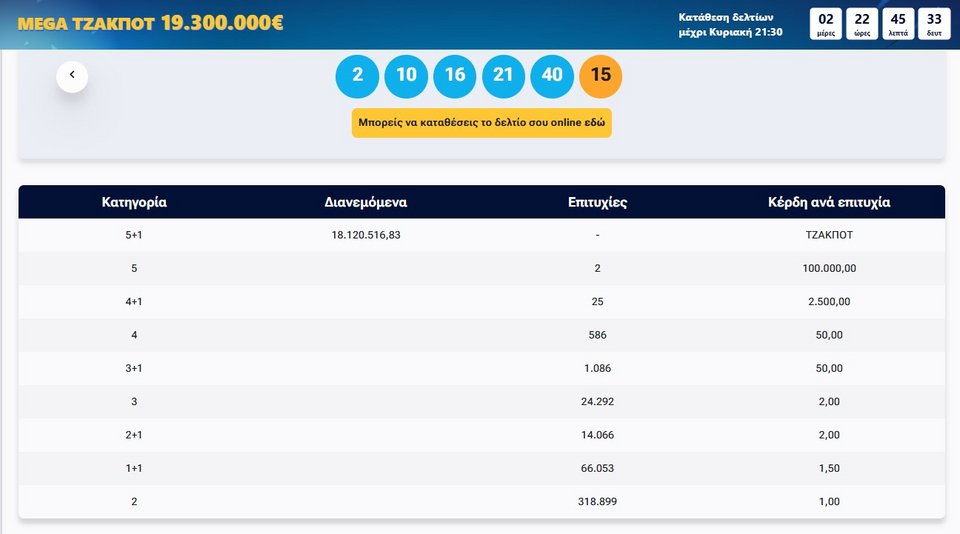Open the online ticket submission yellow button
The width and height of the screenshot is (960, 534).
coord(482,122)
